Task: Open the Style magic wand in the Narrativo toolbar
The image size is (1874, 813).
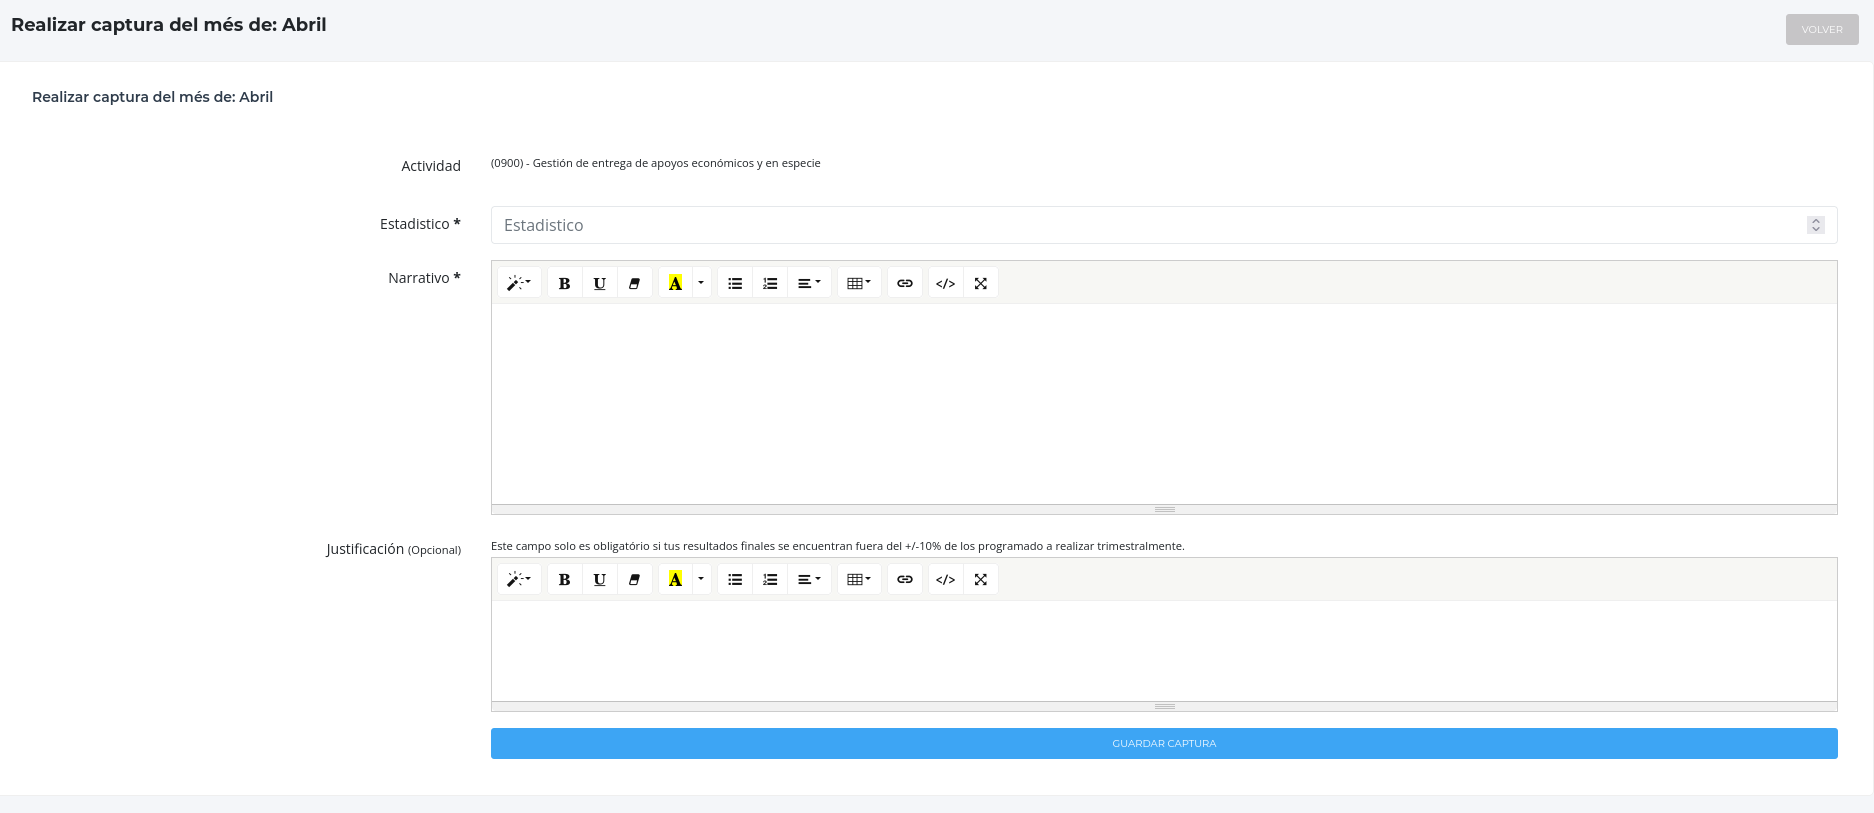Action: coord(519,283)
